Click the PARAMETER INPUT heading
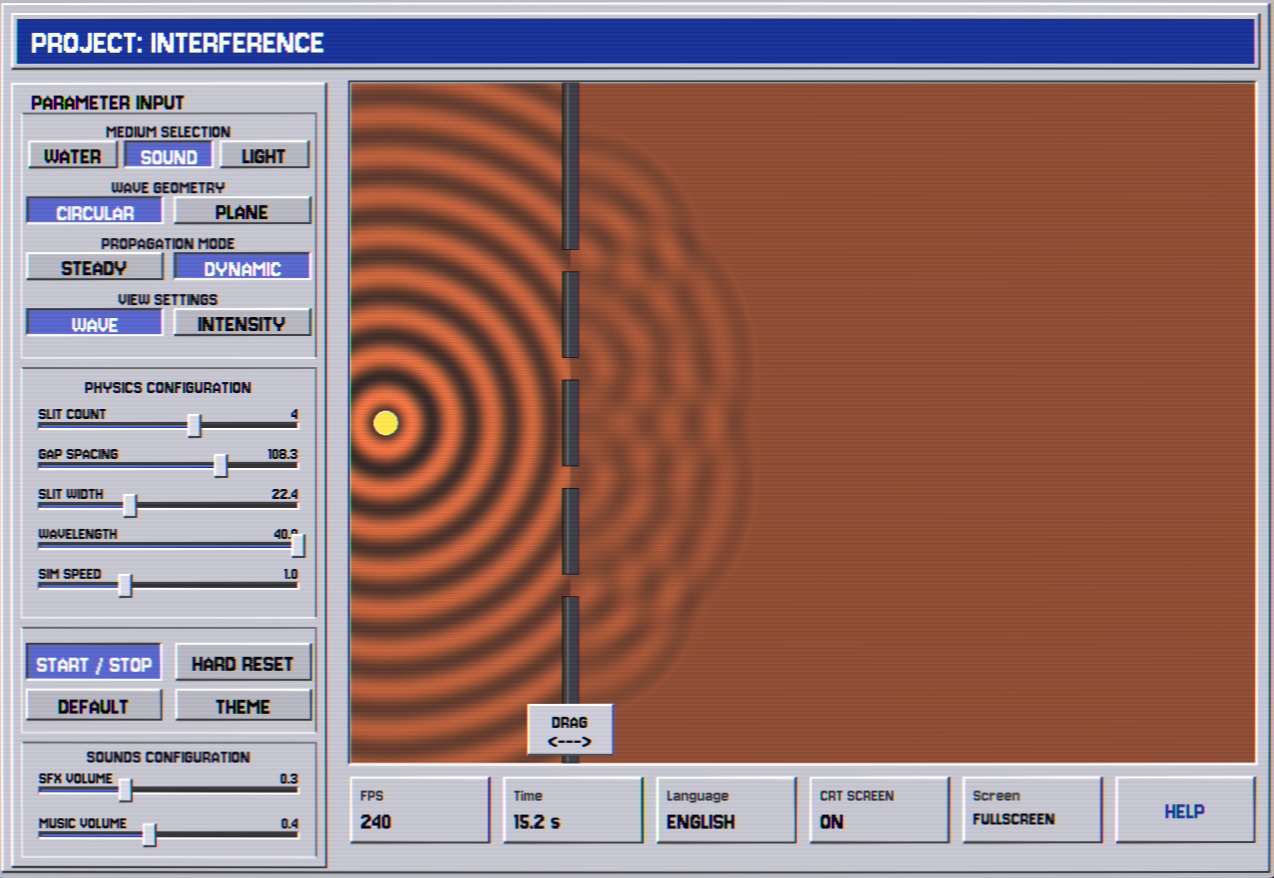The width and height of the screenshot is (1274, 878). point(108,103)
